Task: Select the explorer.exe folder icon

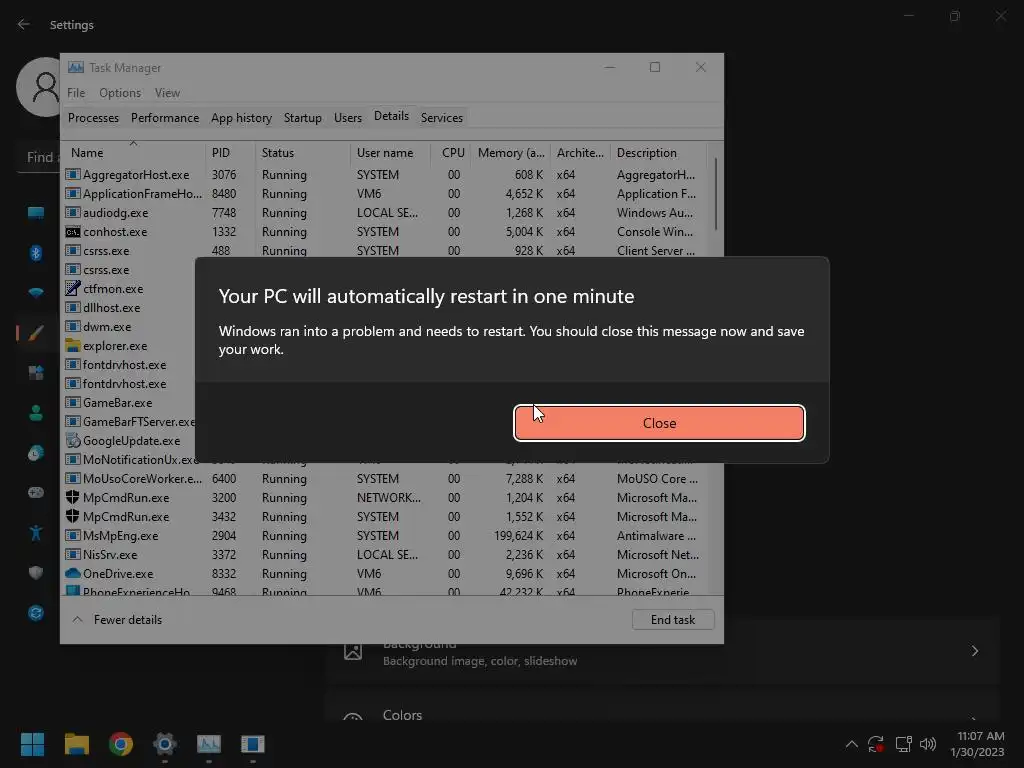Action: (x=72, y=345)
